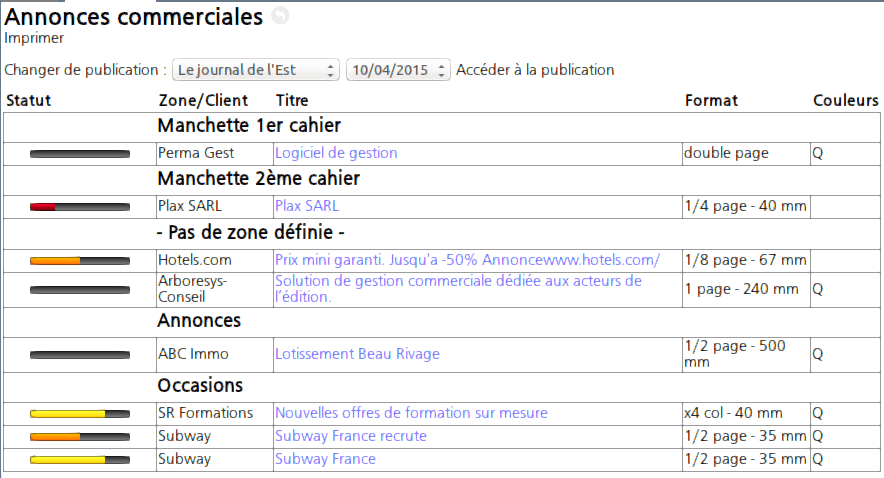Select the SR Formations client cell

point(215,414)
